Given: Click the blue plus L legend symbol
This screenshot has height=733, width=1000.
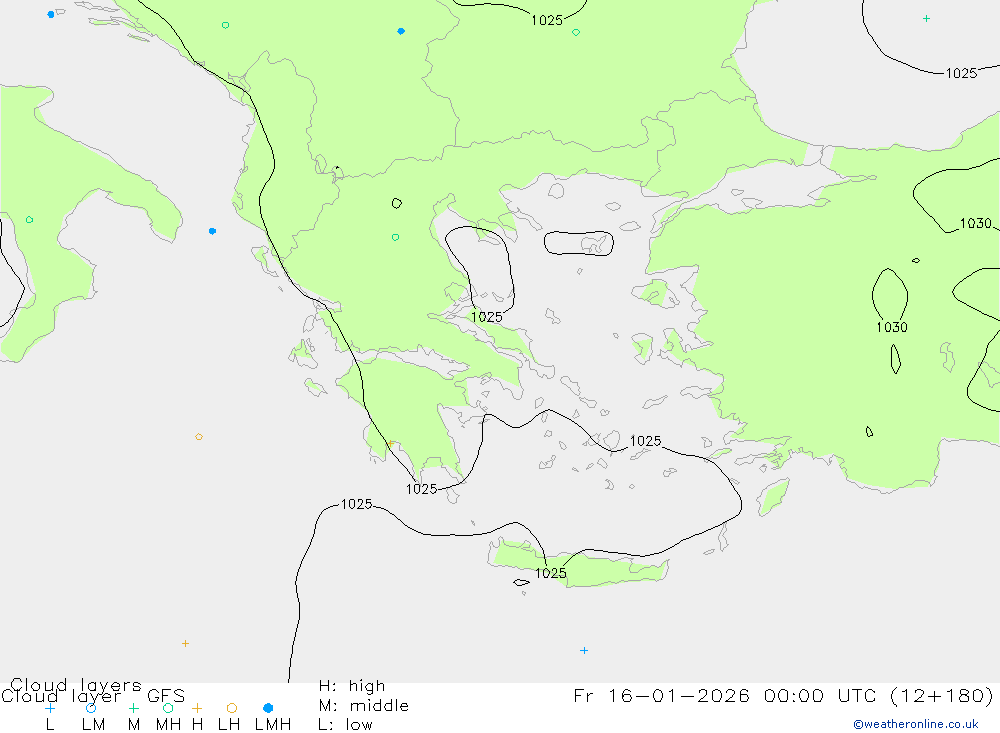Looking at the screenshot, I should tap(50, 708).
